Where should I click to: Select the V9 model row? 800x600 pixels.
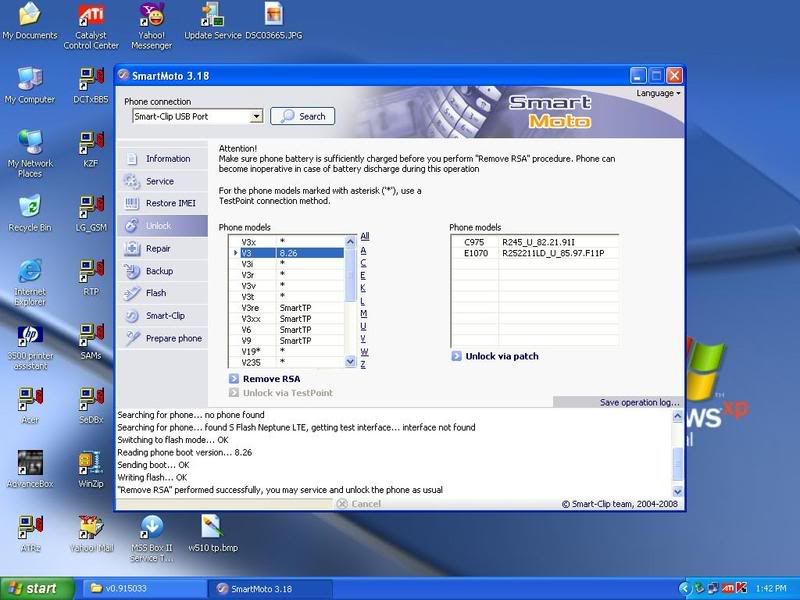(x=287, y=340)
